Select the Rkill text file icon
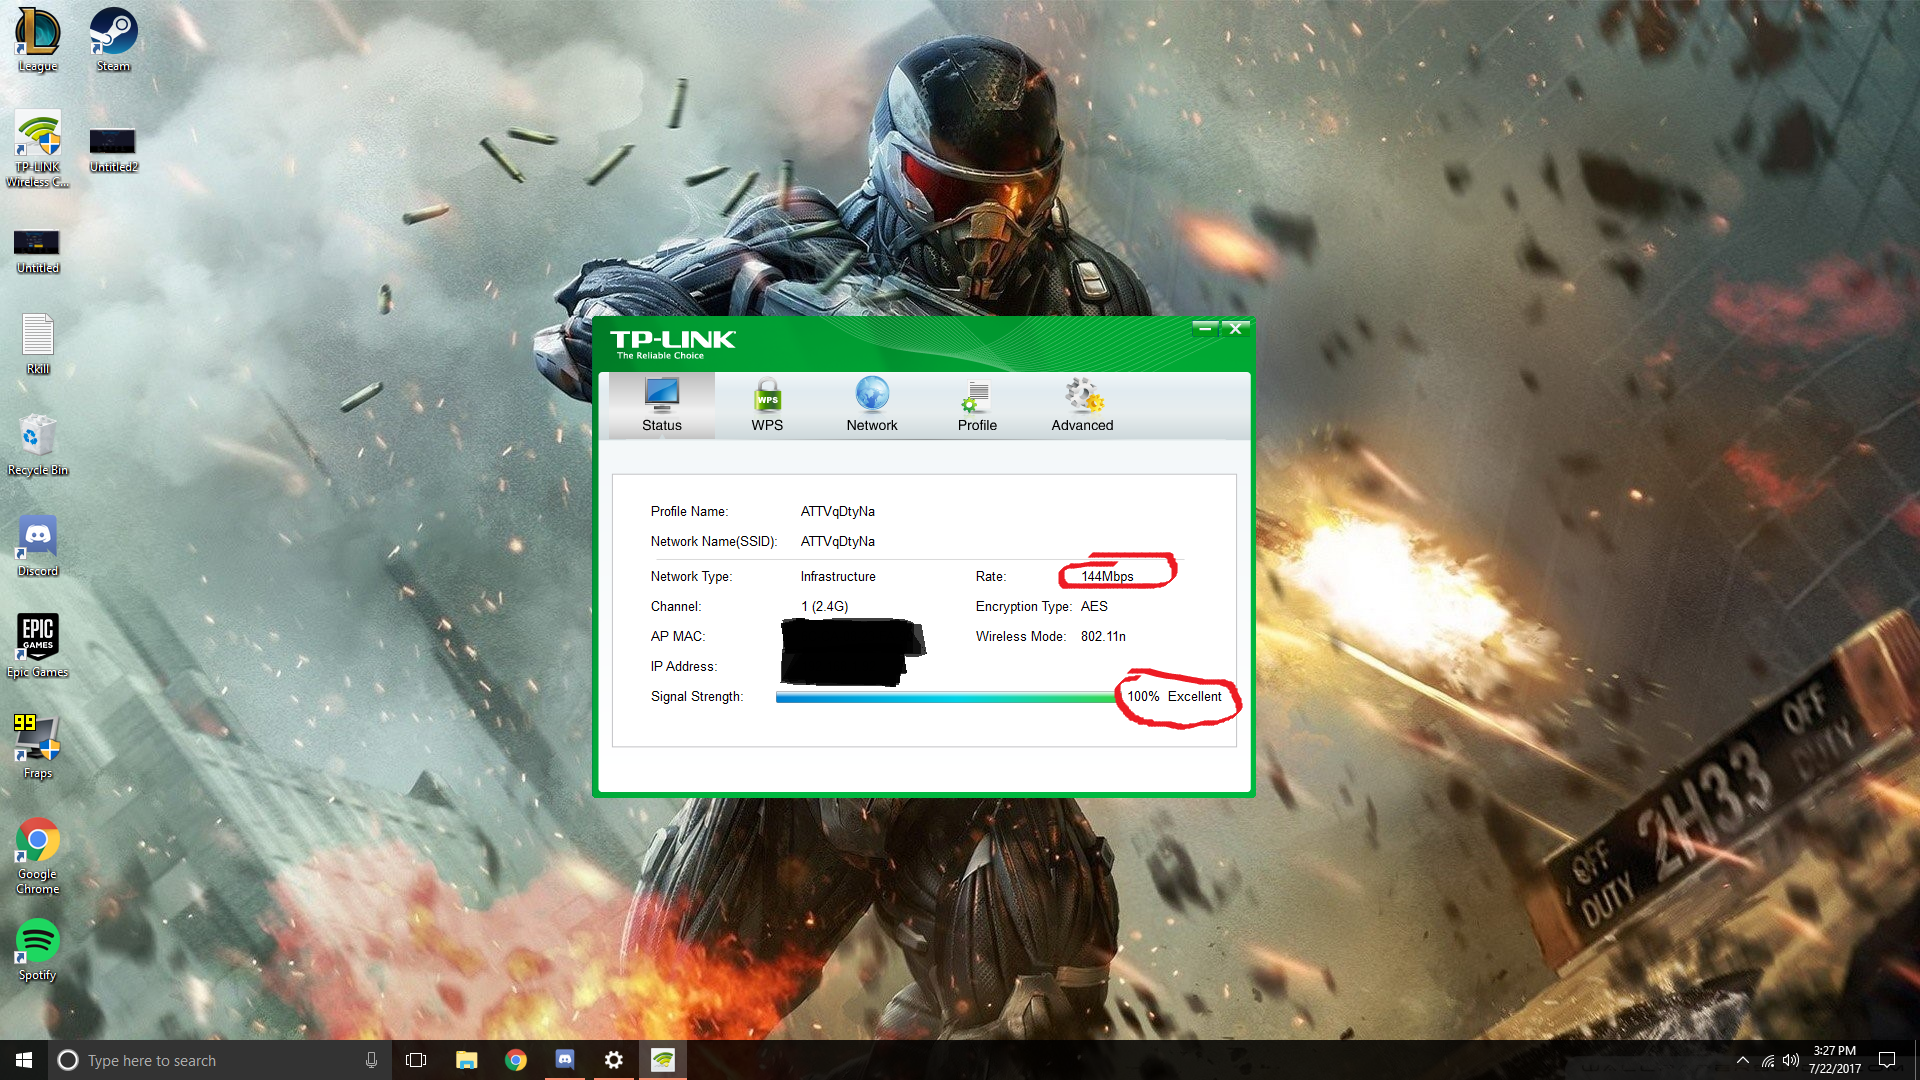Screen dimensions: 1920x1080 click(x=38, y=344)
